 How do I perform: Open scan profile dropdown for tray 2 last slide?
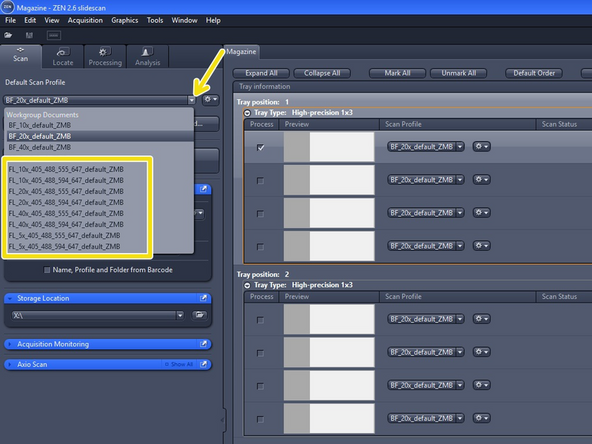[x=460, y=418]
